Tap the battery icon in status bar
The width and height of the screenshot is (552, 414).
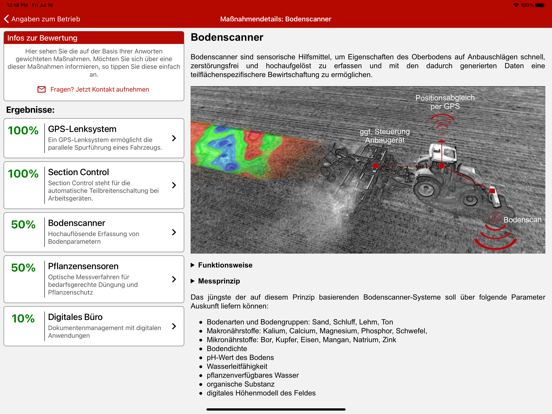(x=540, y=5)
